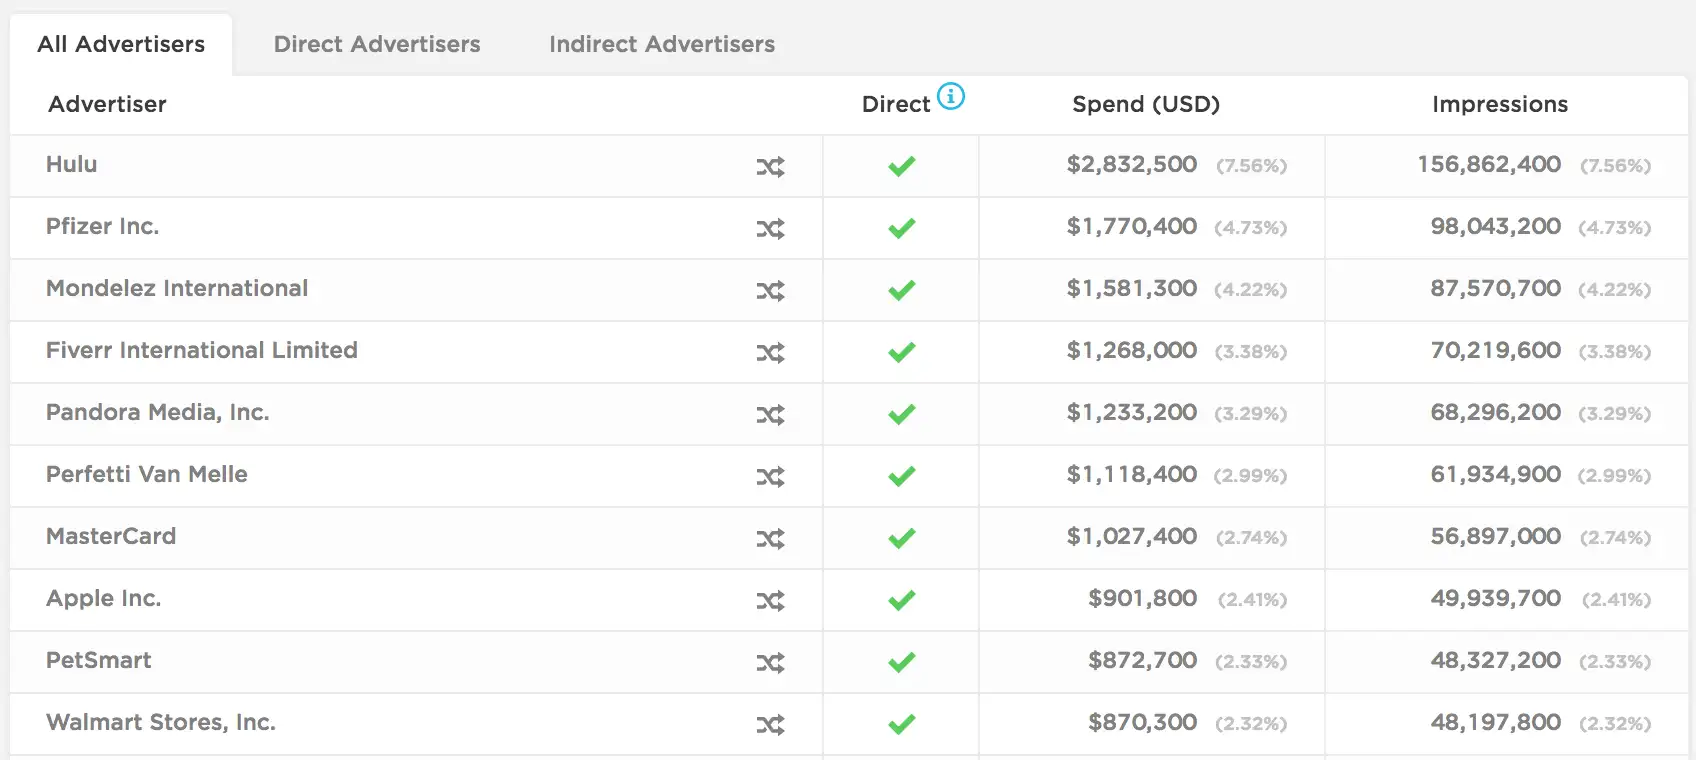This screenshot has height=760, width=1696.
Task: Click the shuffle icon for Perfetti Van Melle
Action: [x=770, y=477]
